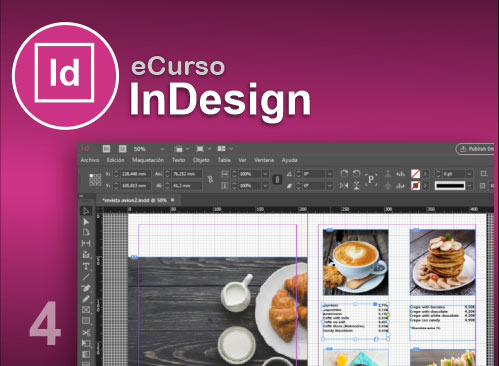Flip the object horizontally
499x366 pixels.
click(x=344, y=186)
